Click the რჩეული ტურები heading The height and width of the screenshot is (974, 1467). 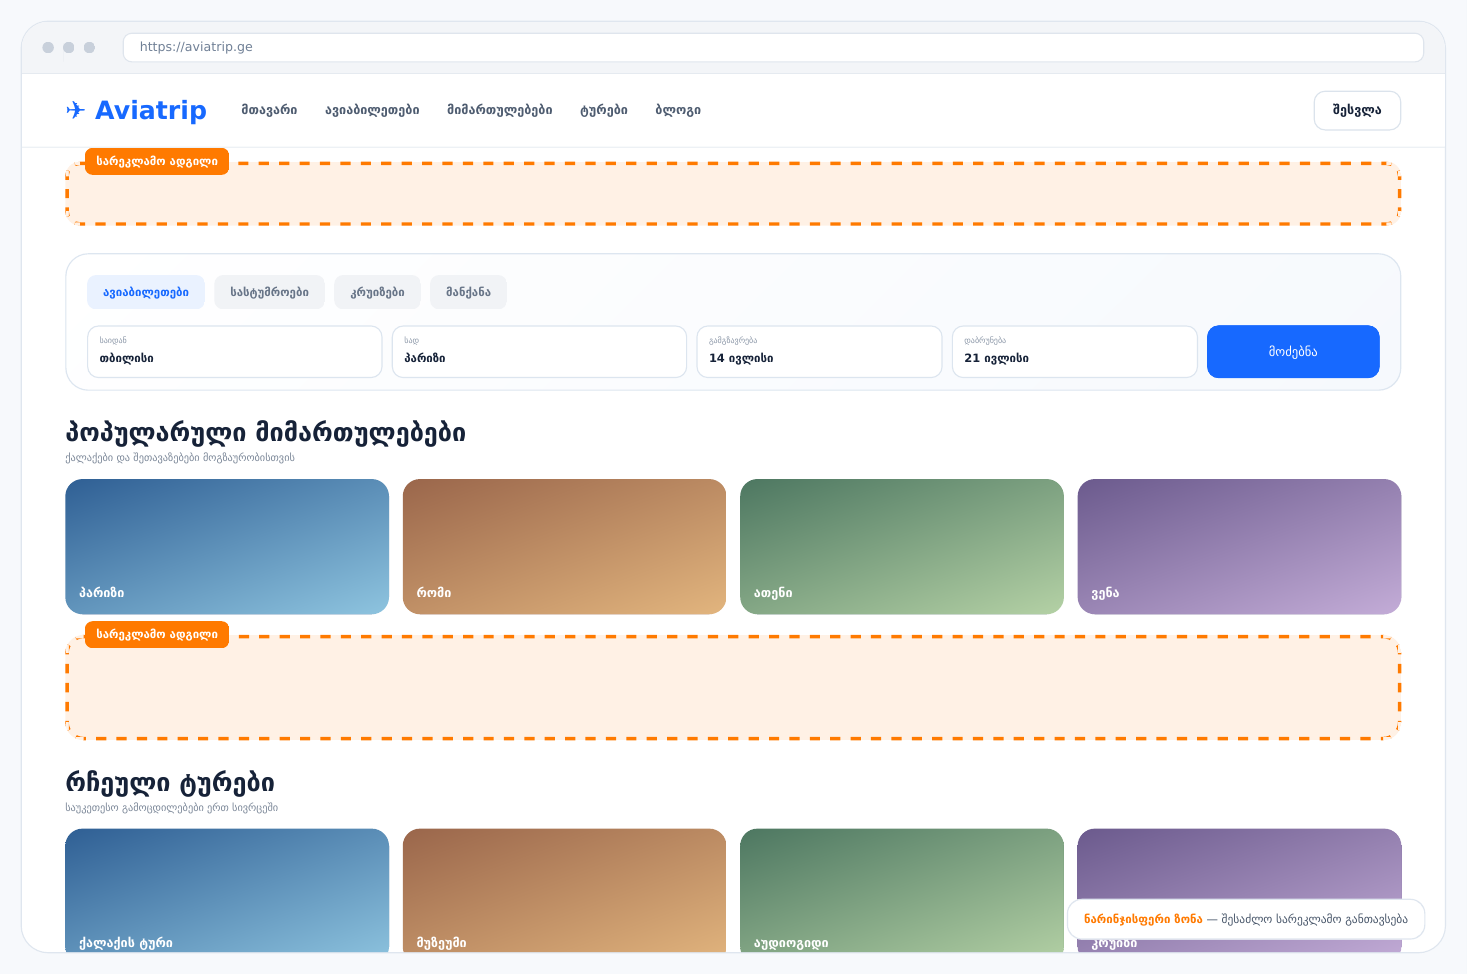pos(170,782)
